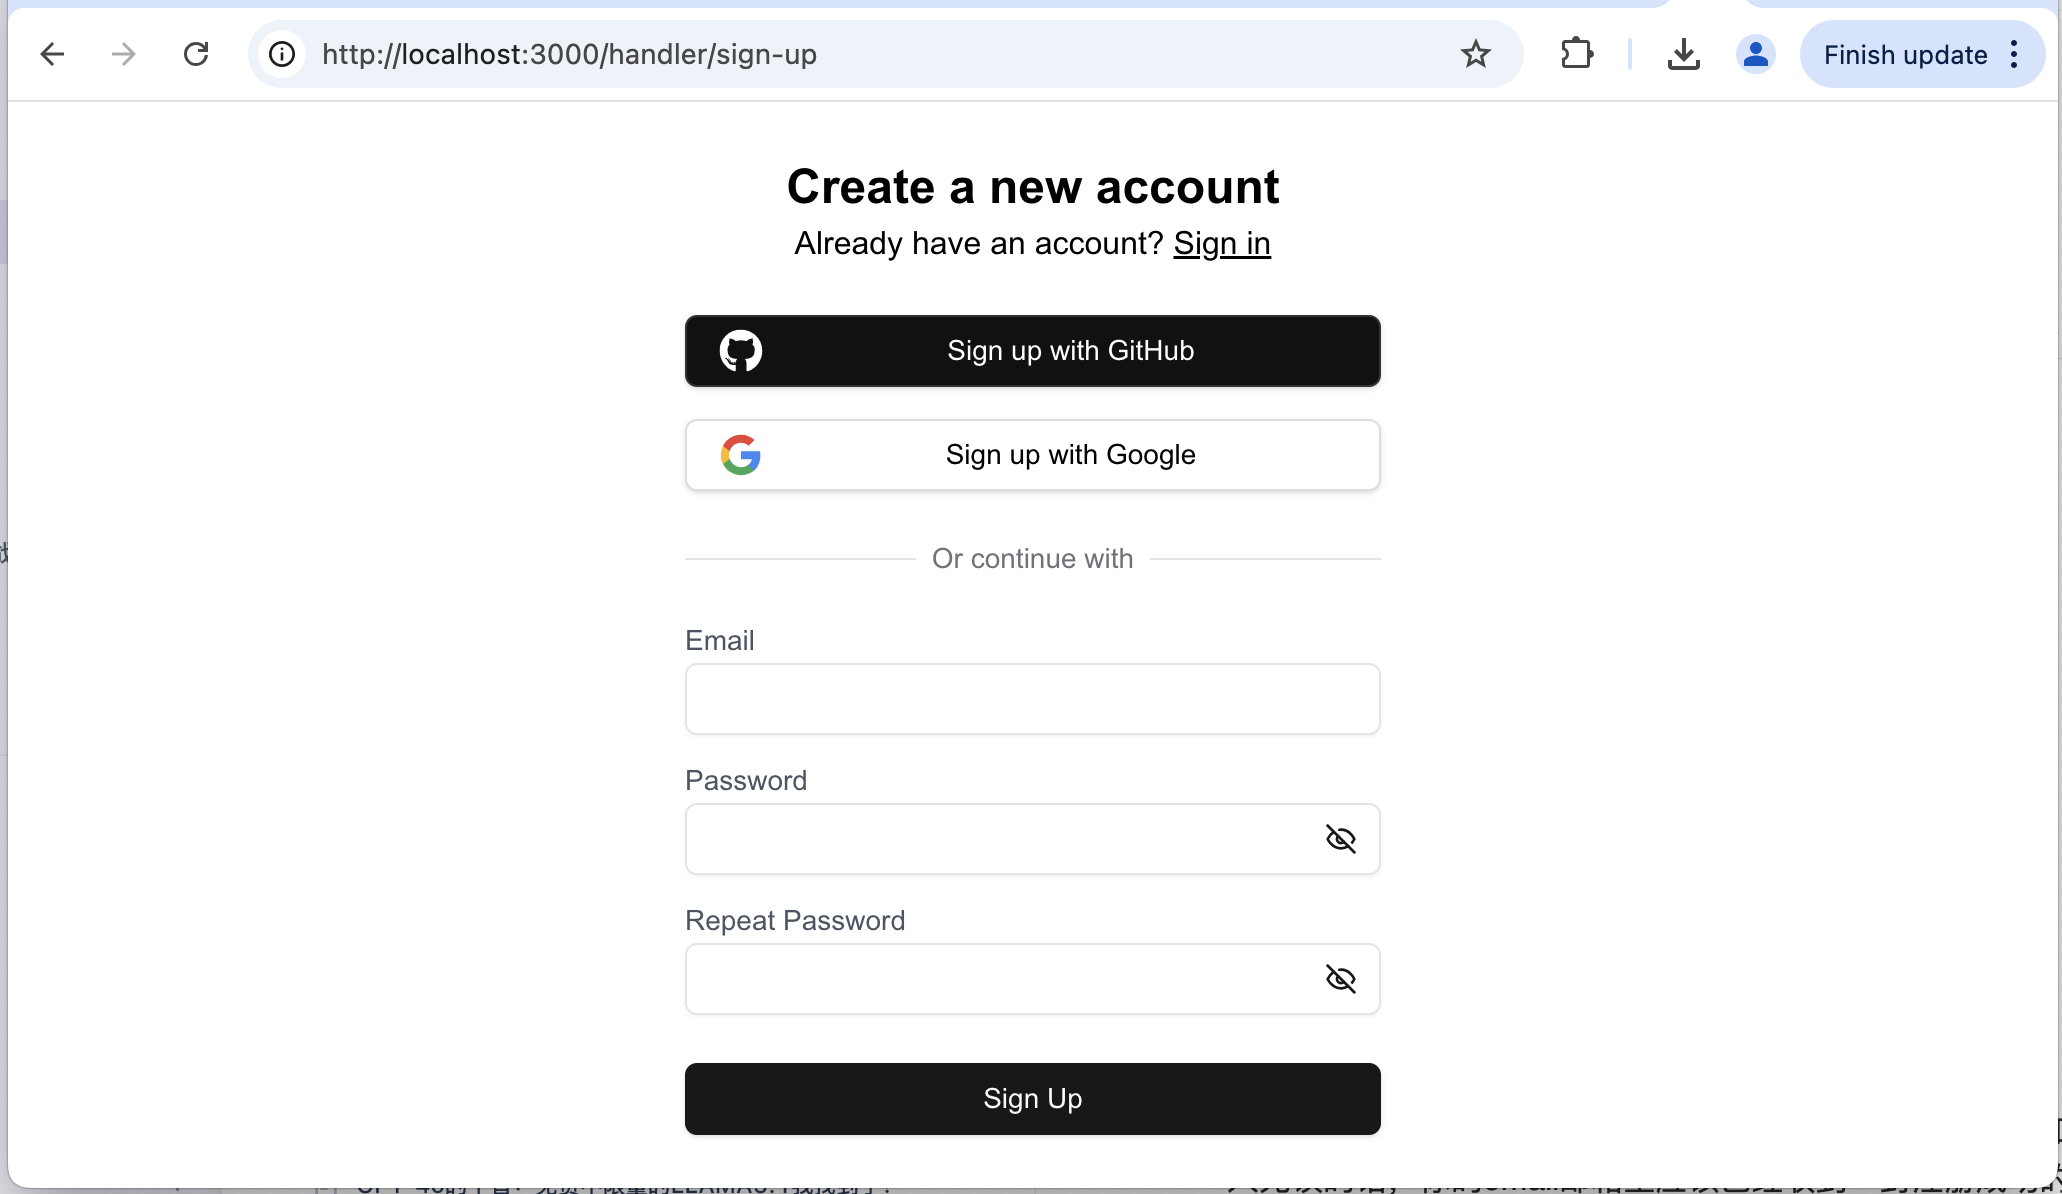The image size is (2062, 1194).
Task: Click into the Repeat Password field
Action: [x=1000, y=979]
